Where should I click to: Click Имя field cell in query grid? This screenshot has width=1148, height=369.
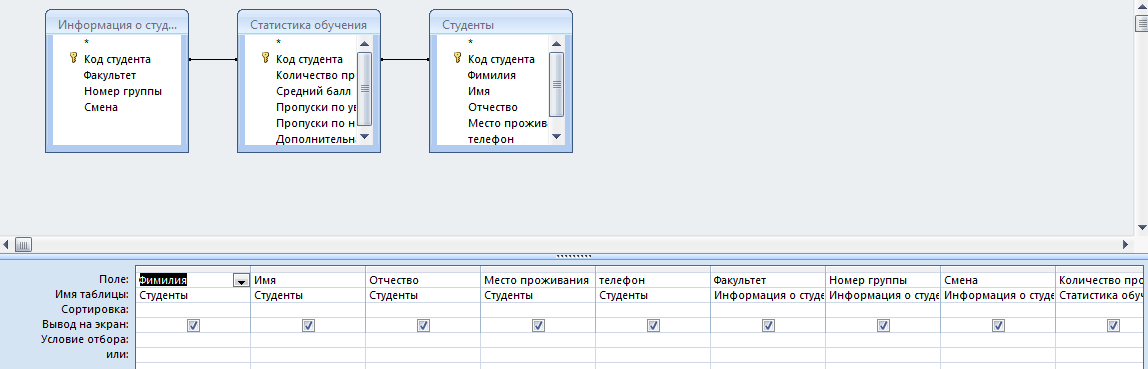308,280
